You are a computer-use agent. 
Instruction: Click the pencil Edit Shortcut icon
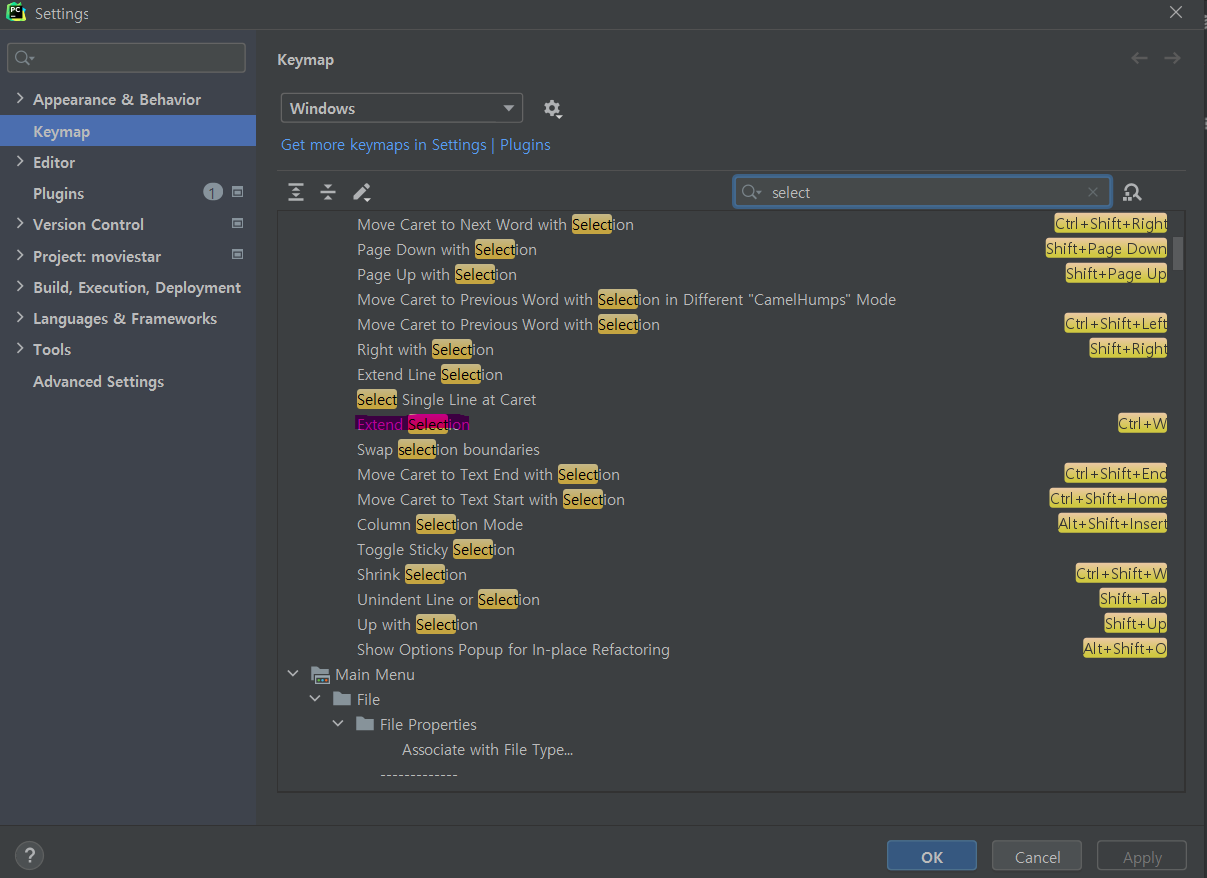coord(362,192)
